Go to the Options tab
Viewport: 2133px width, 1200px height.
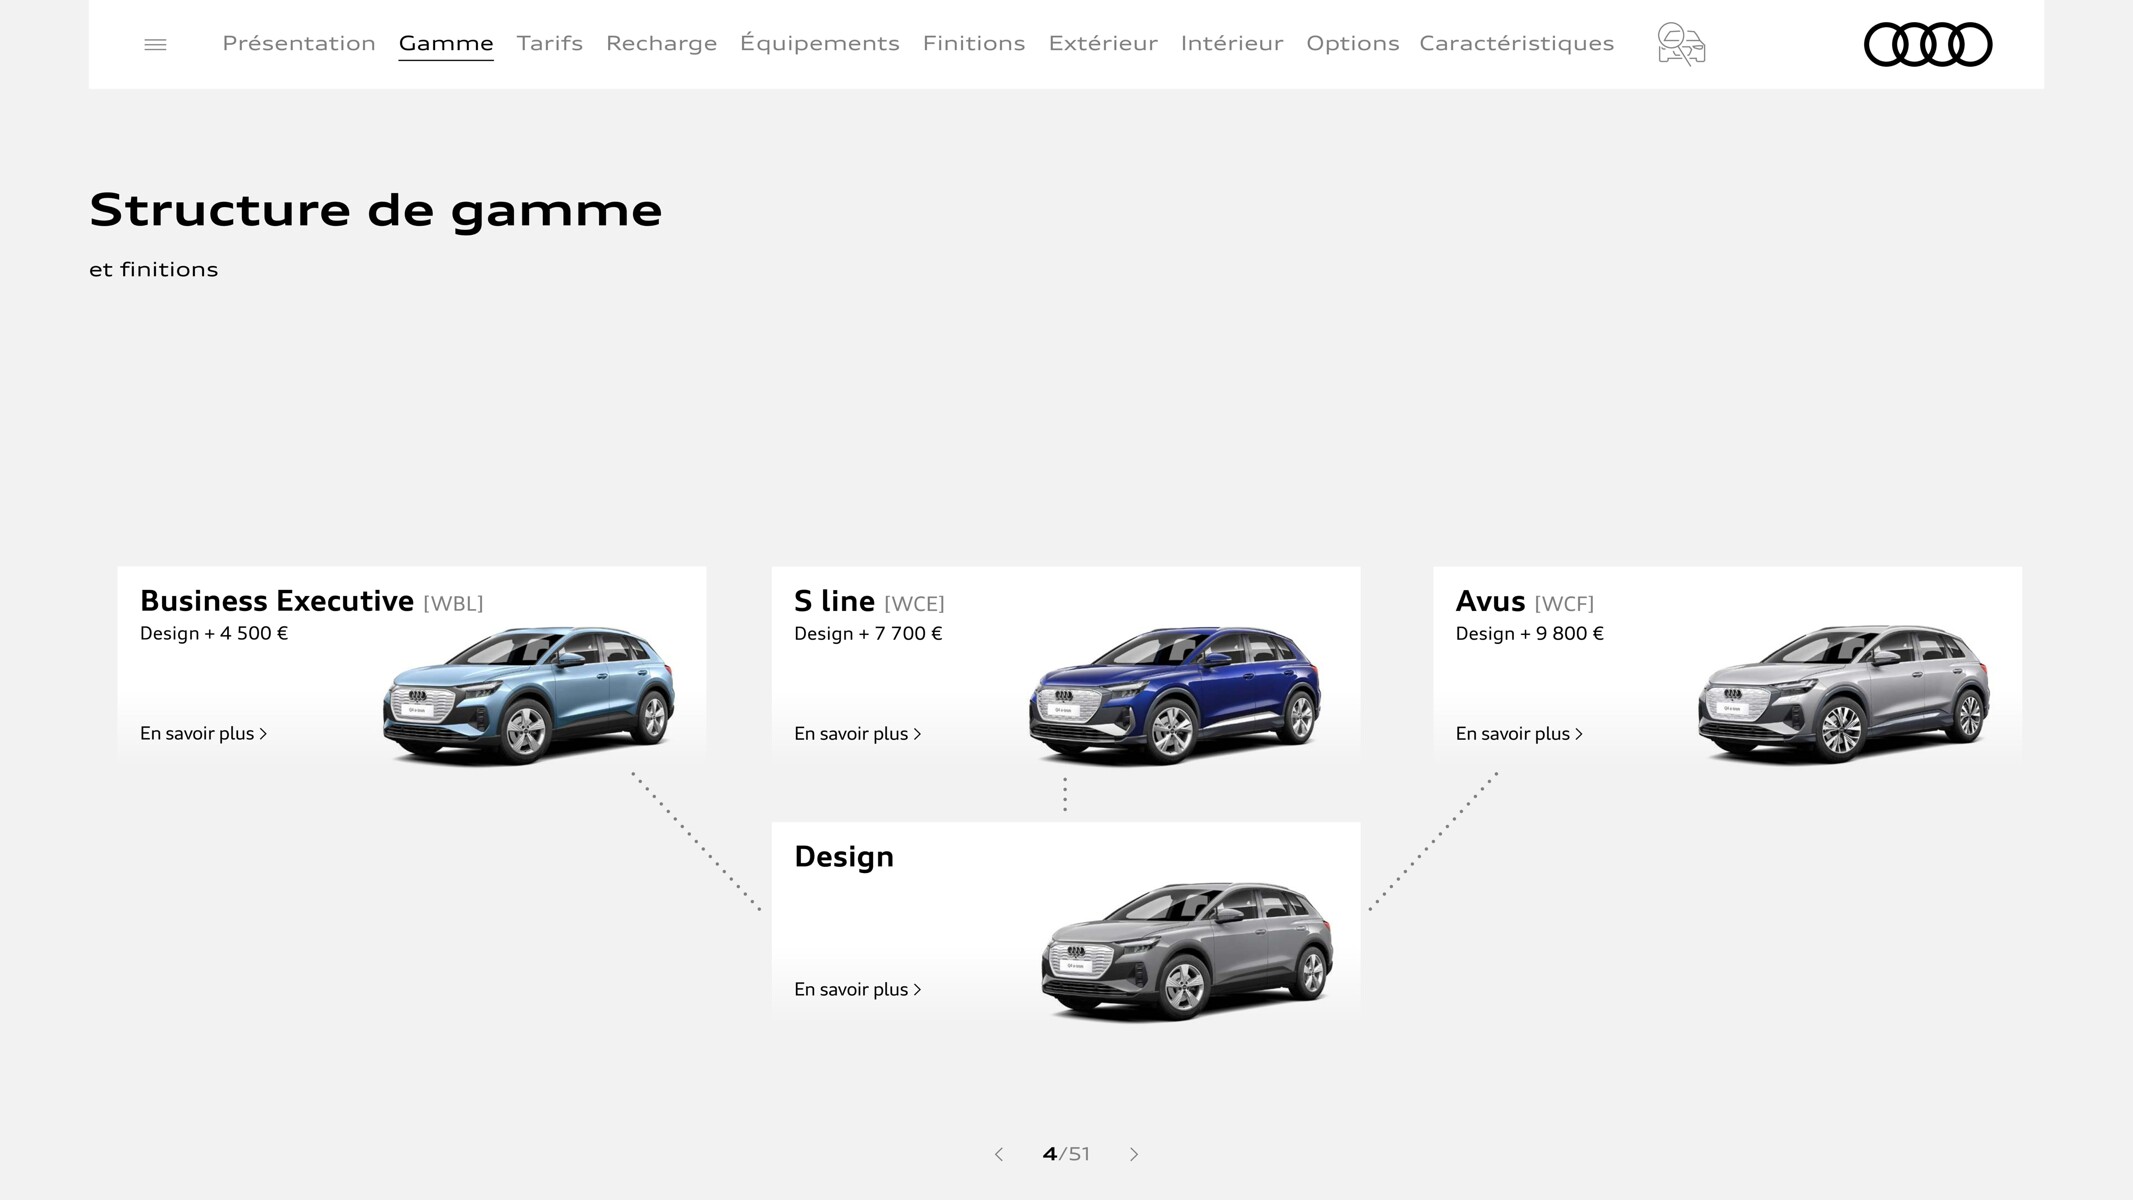(x=1353, y=43)
